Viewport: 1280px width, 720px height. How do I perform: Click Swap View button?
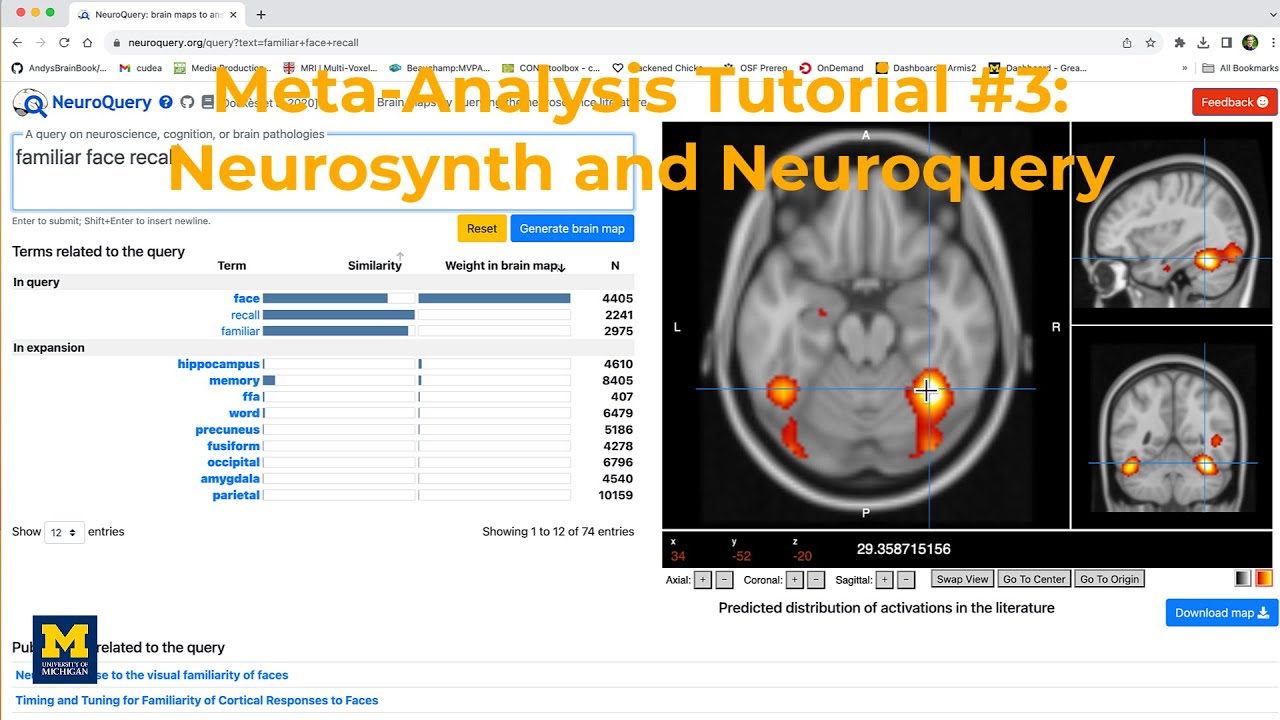click(x=963, y=579)
